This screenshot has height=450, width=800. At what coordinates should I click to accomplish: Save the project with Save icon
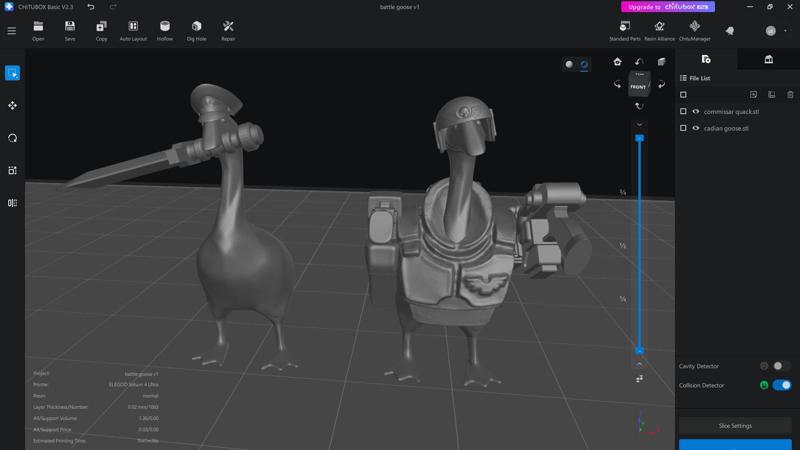click(70, 31)
